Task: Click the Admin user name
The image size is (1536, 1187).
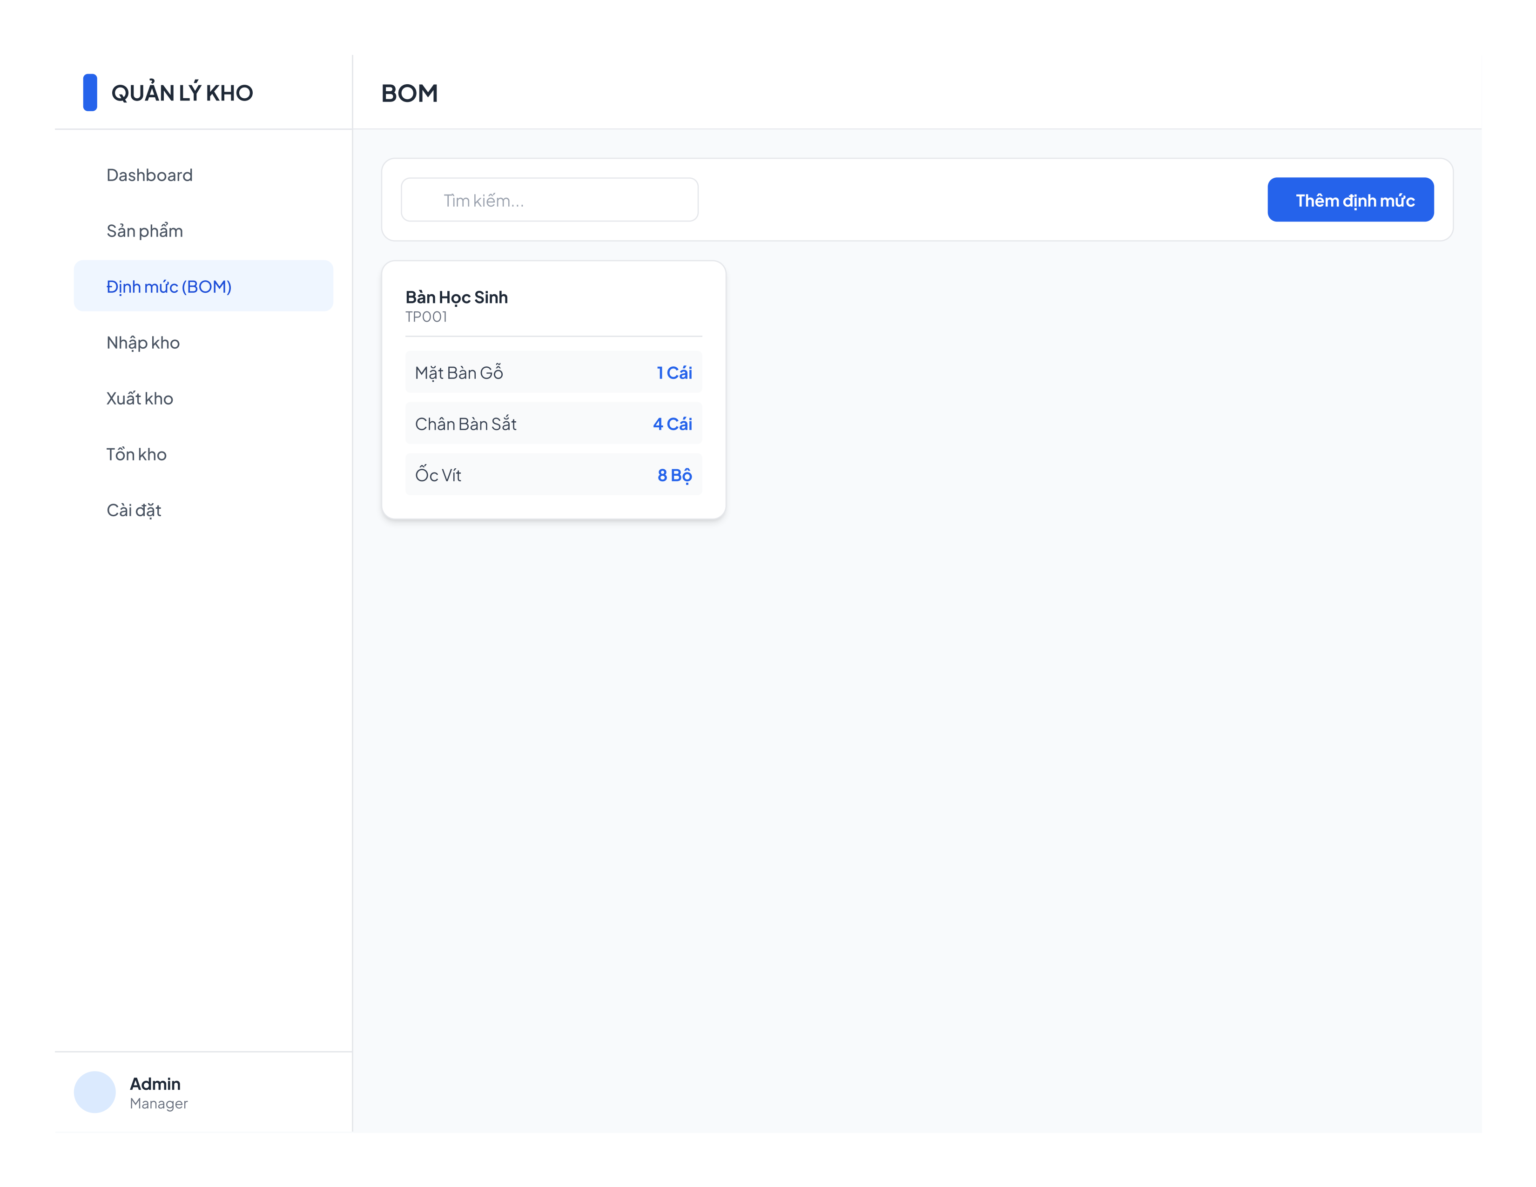Action: point(155,1084)
